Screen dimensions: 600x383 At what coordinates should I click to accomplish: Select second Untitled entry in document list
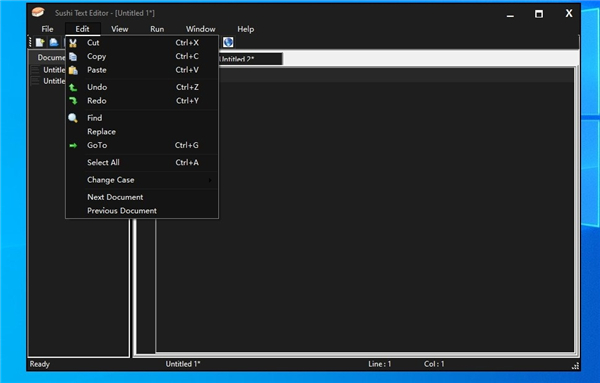(54, 81)
